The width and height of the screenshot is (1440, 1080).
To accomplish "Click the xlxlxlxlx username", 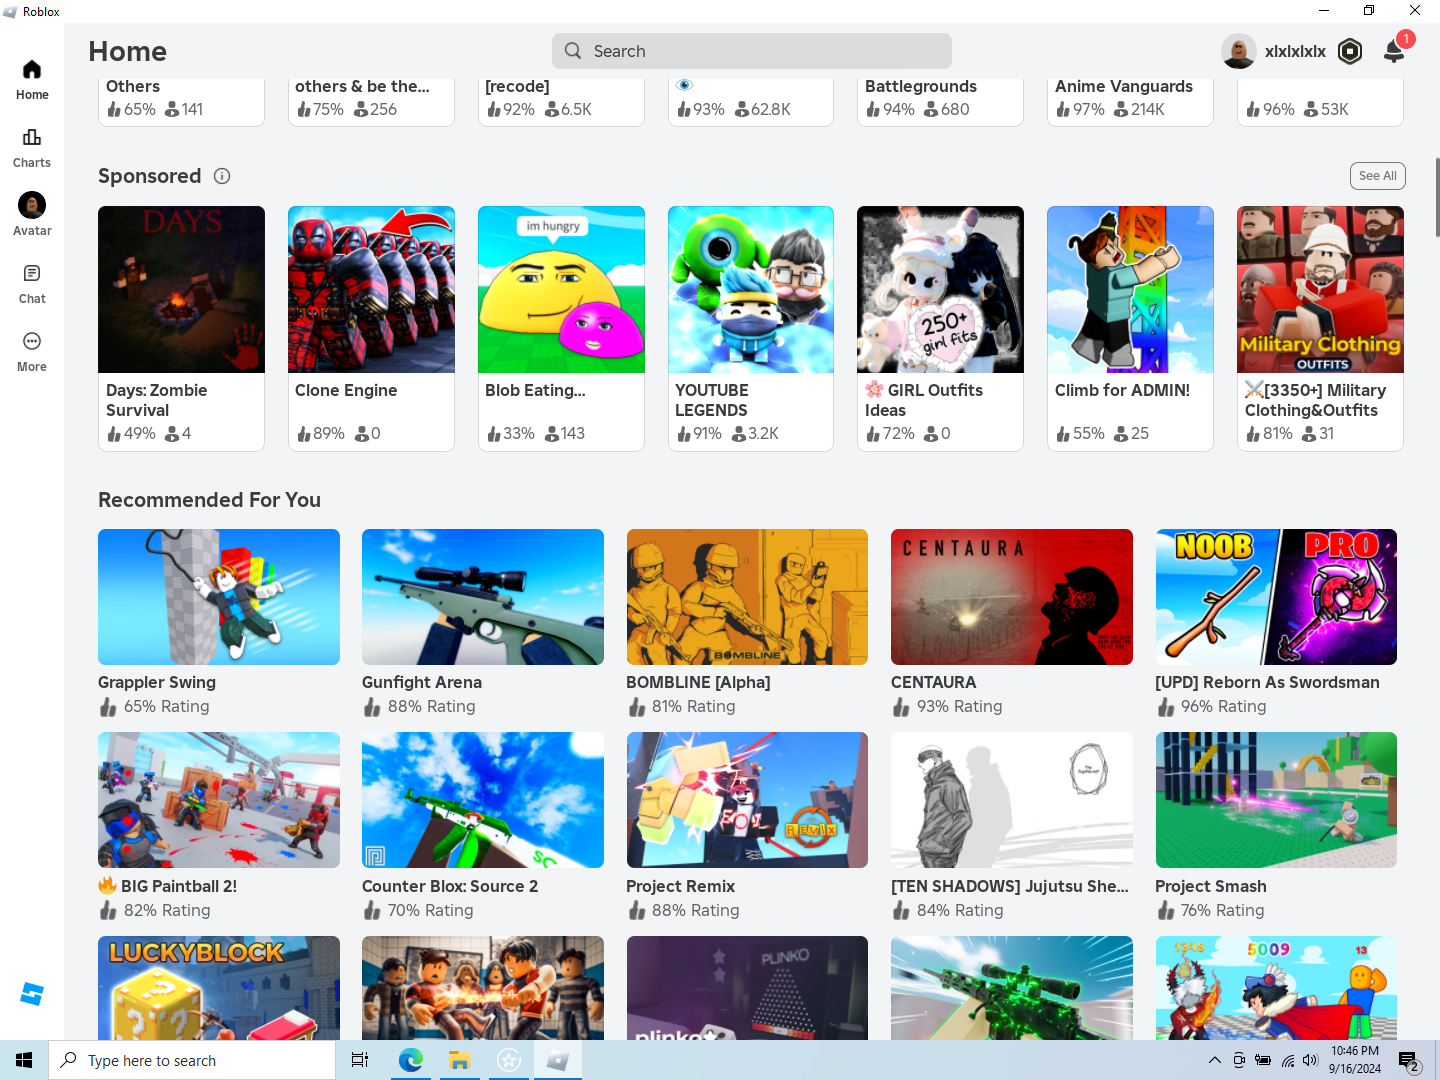I will pyautogui.click(x=1295, y=51).
